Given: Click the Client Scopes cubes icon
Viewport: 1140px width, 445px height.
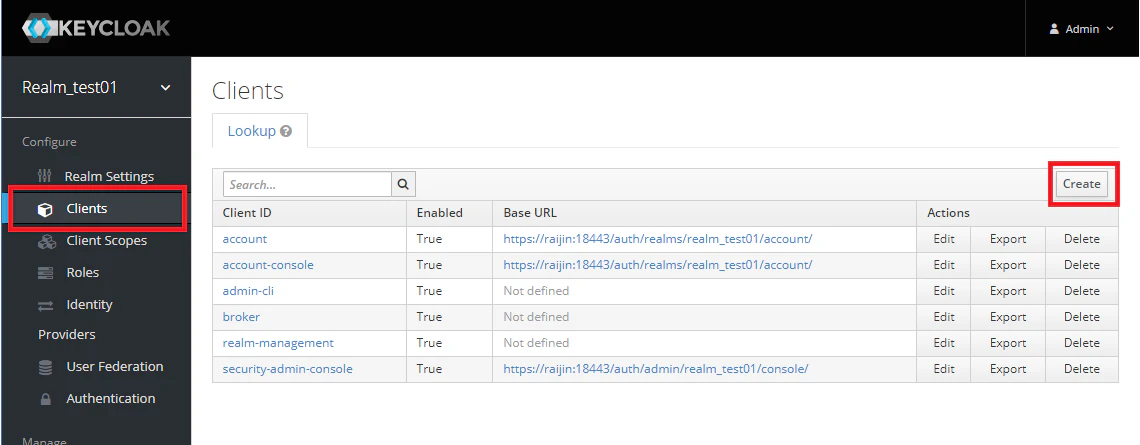Looking at the screenshot, I should coord(46,241).
